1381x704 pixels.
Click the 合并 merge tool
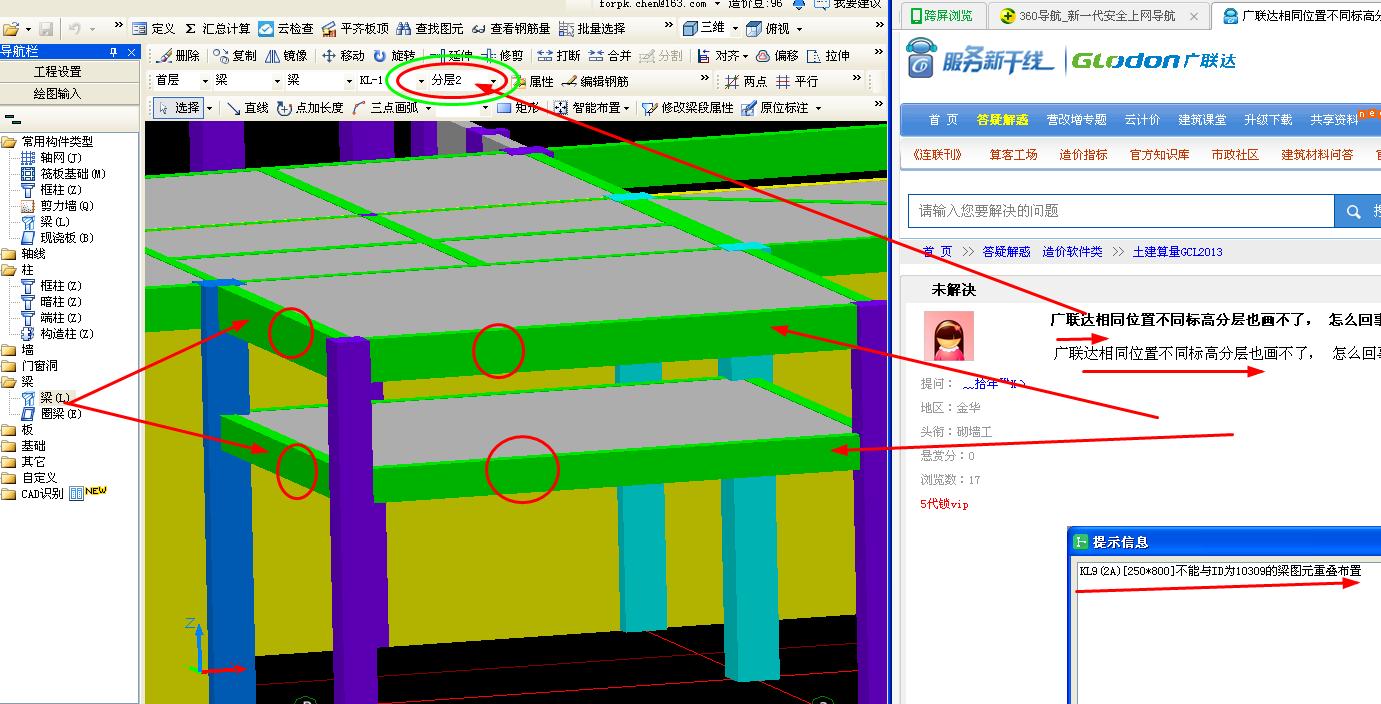click(610, 56)
